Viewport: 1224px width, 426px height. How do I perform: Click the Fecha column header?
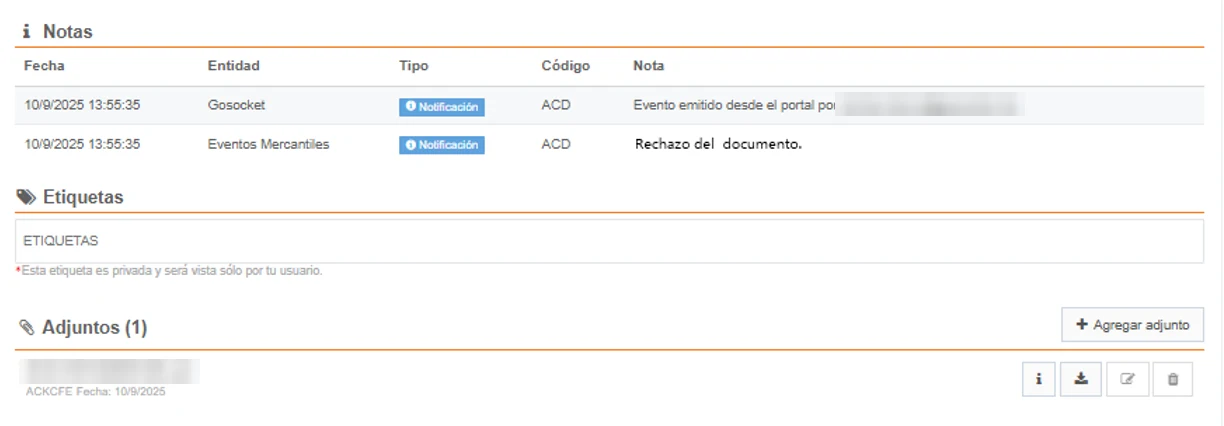point(44,66)
